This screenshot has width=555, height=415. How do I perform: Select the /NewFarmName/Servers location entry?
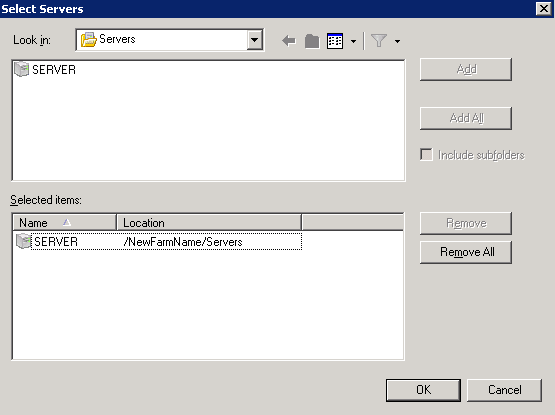pyautogui.click(x=183, y=242)
